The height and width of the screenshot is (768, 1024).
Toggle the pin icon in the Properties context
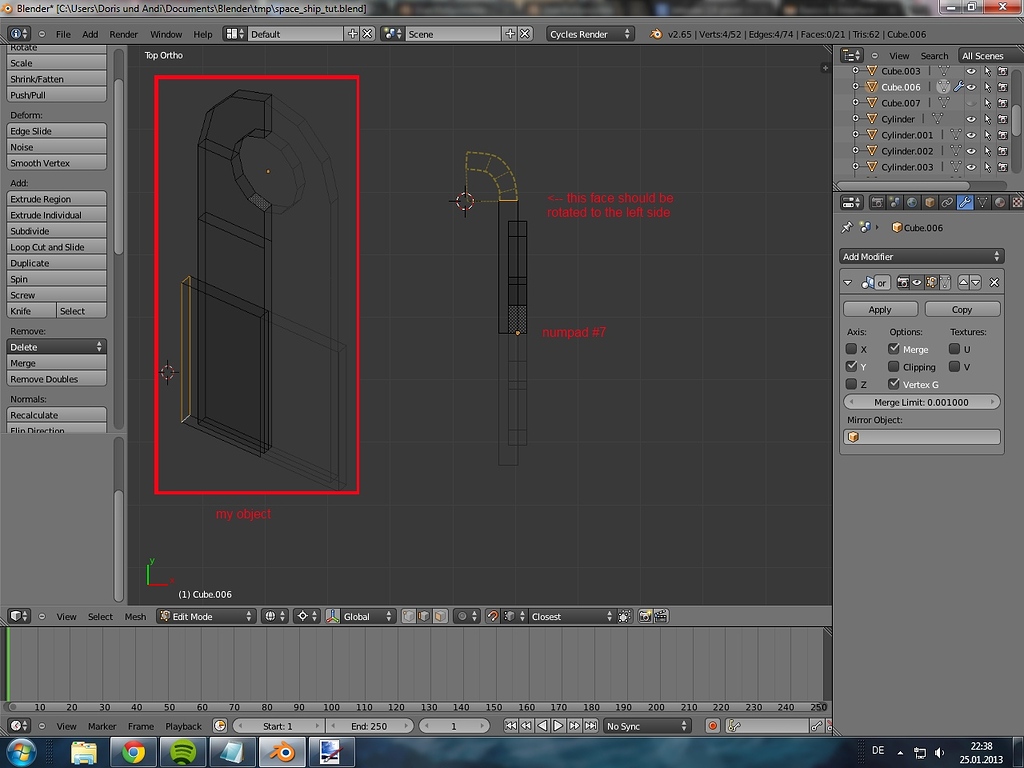(x=847, y=227)
